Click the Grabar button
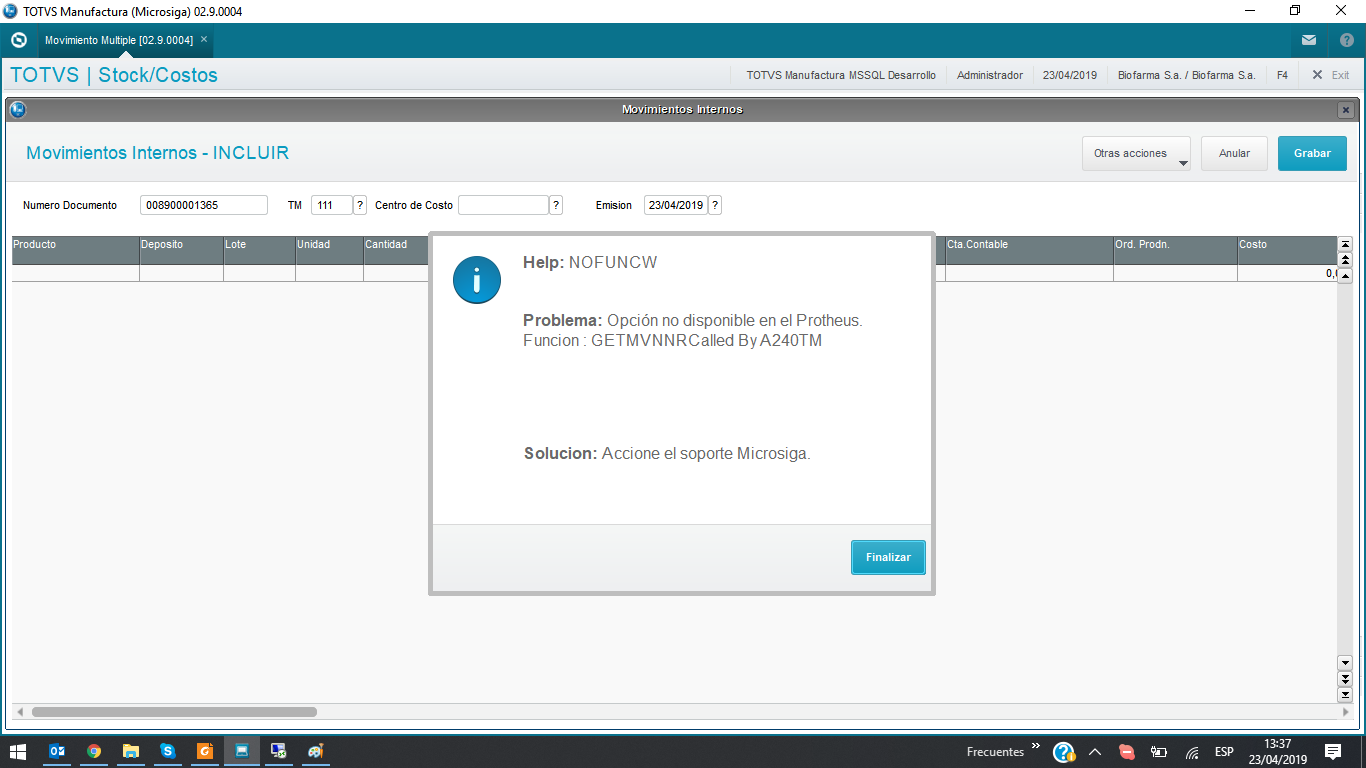This screenshot has height=768, width=1366. pyautogui.click(x=1312, y=154)
